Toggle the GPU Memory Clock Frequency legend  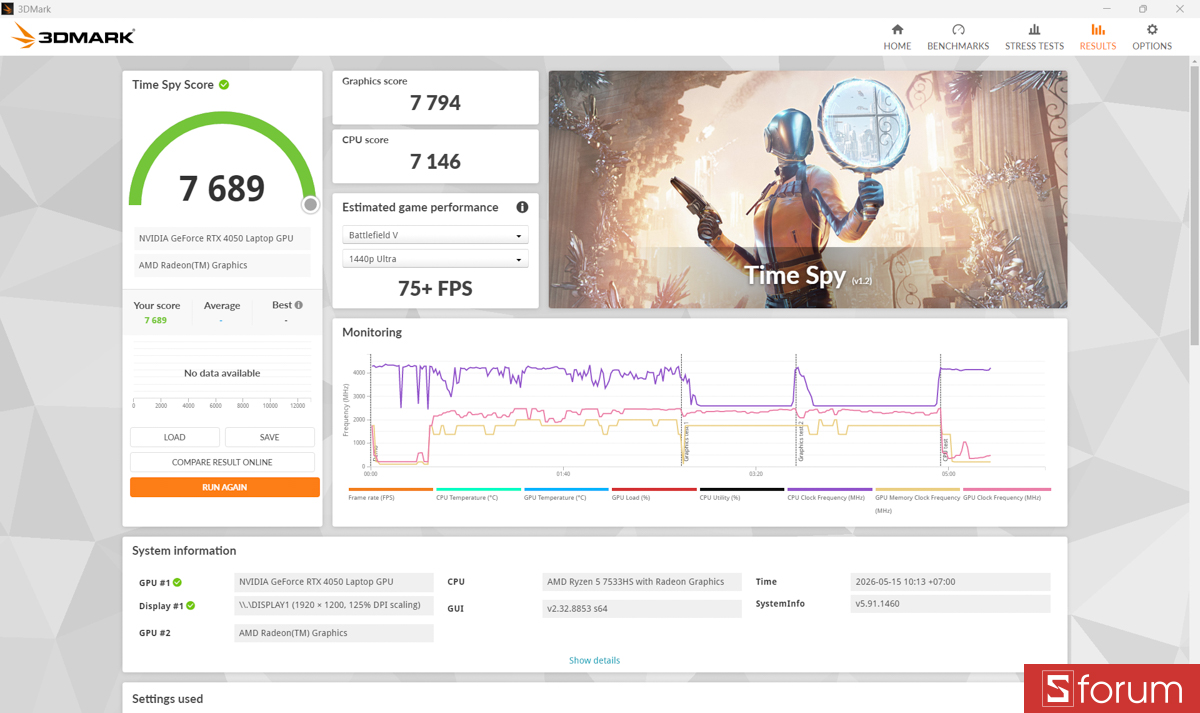(917, 503)
